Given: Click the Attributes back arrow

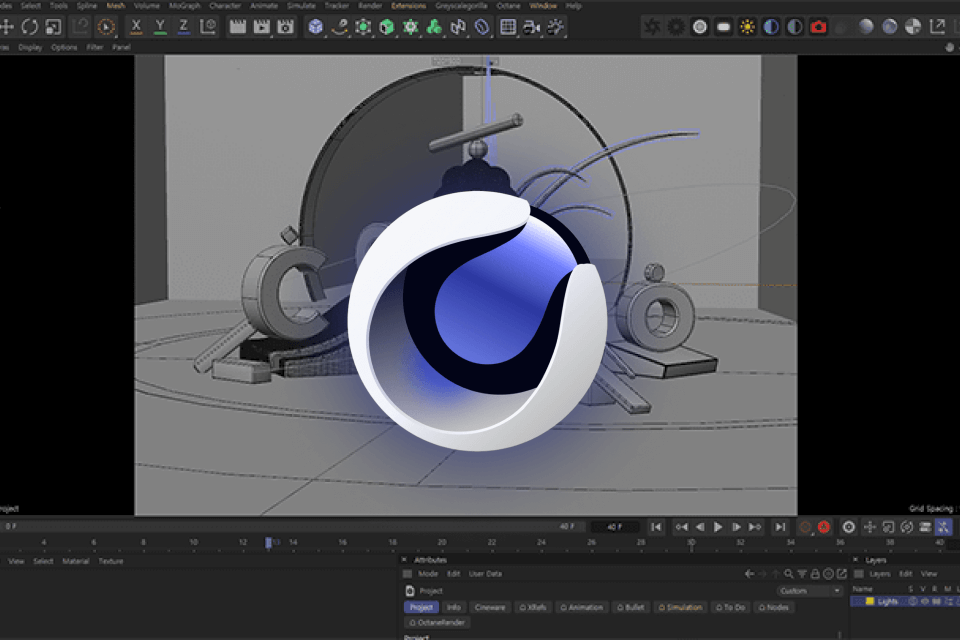Looking at the screenshot, I should (749, 574).
